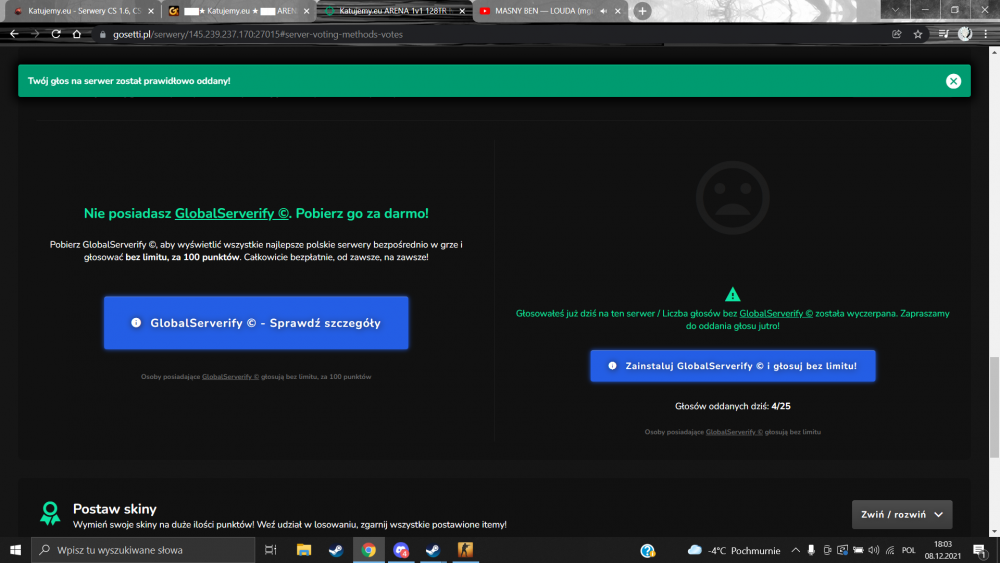Click taskbar search box Wpisz tu wyszukiwane słowa

pos(143,550)
